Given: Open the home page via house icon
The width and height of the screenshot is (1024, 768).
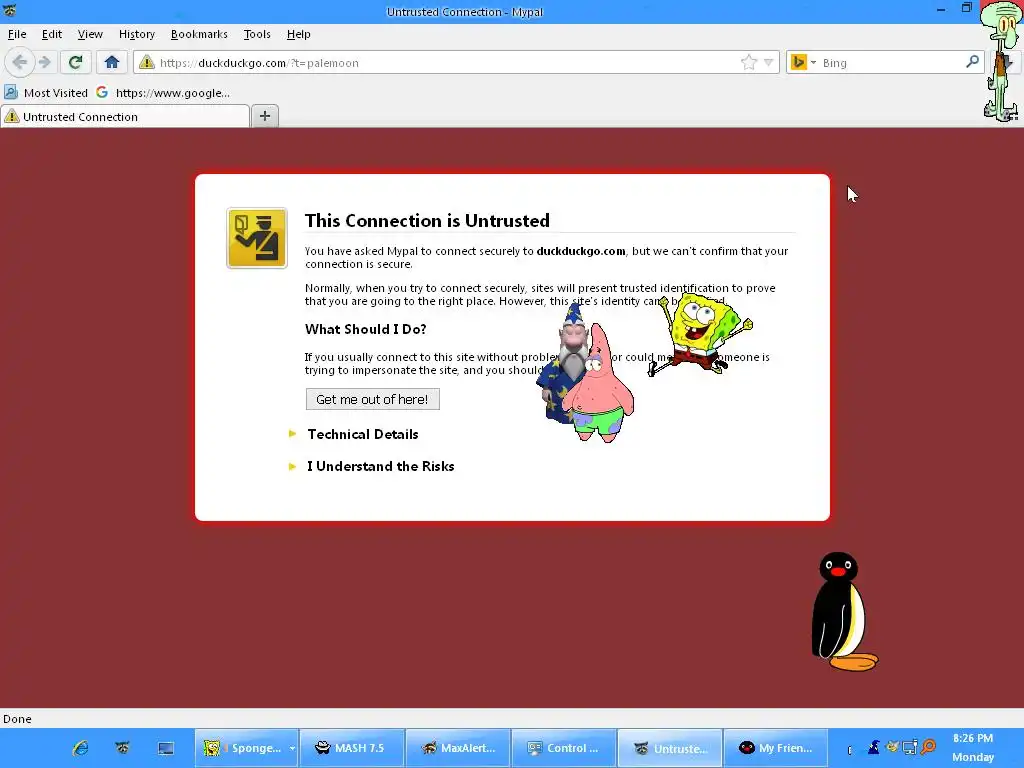Looking at the screenshot, I should click(112, 63).
